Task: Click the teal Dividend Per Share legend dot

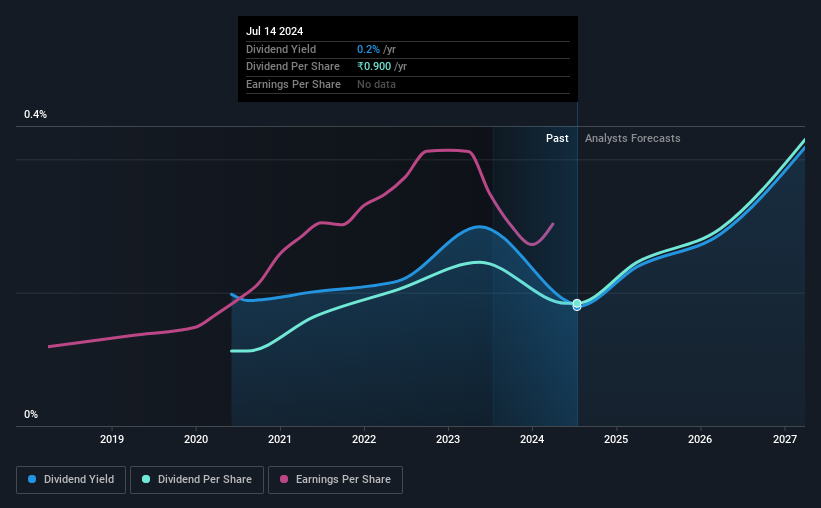Action: pyautogui.click(x=146, y=479)
